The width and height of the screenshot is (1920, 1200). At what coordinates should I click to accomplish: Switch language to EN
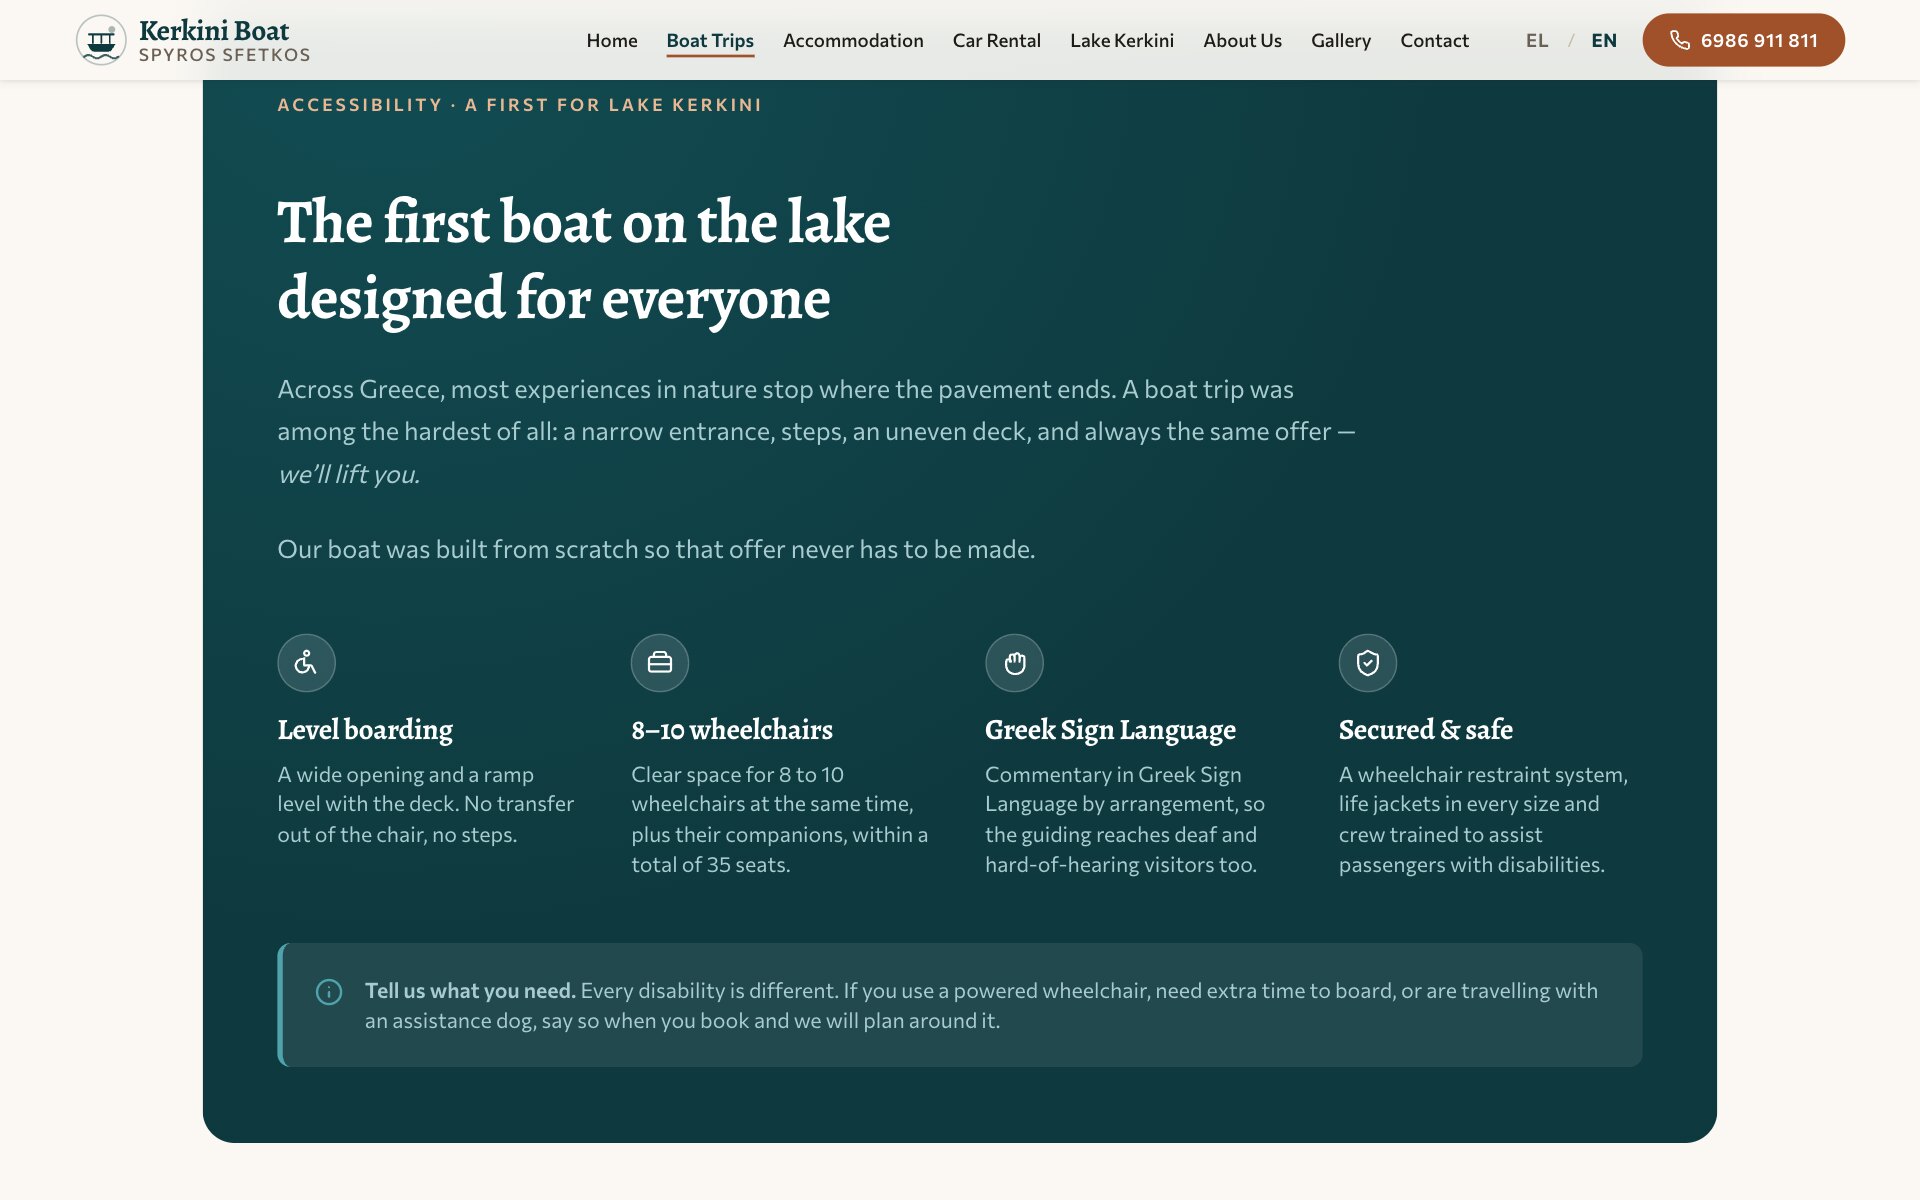(1604, 40)
